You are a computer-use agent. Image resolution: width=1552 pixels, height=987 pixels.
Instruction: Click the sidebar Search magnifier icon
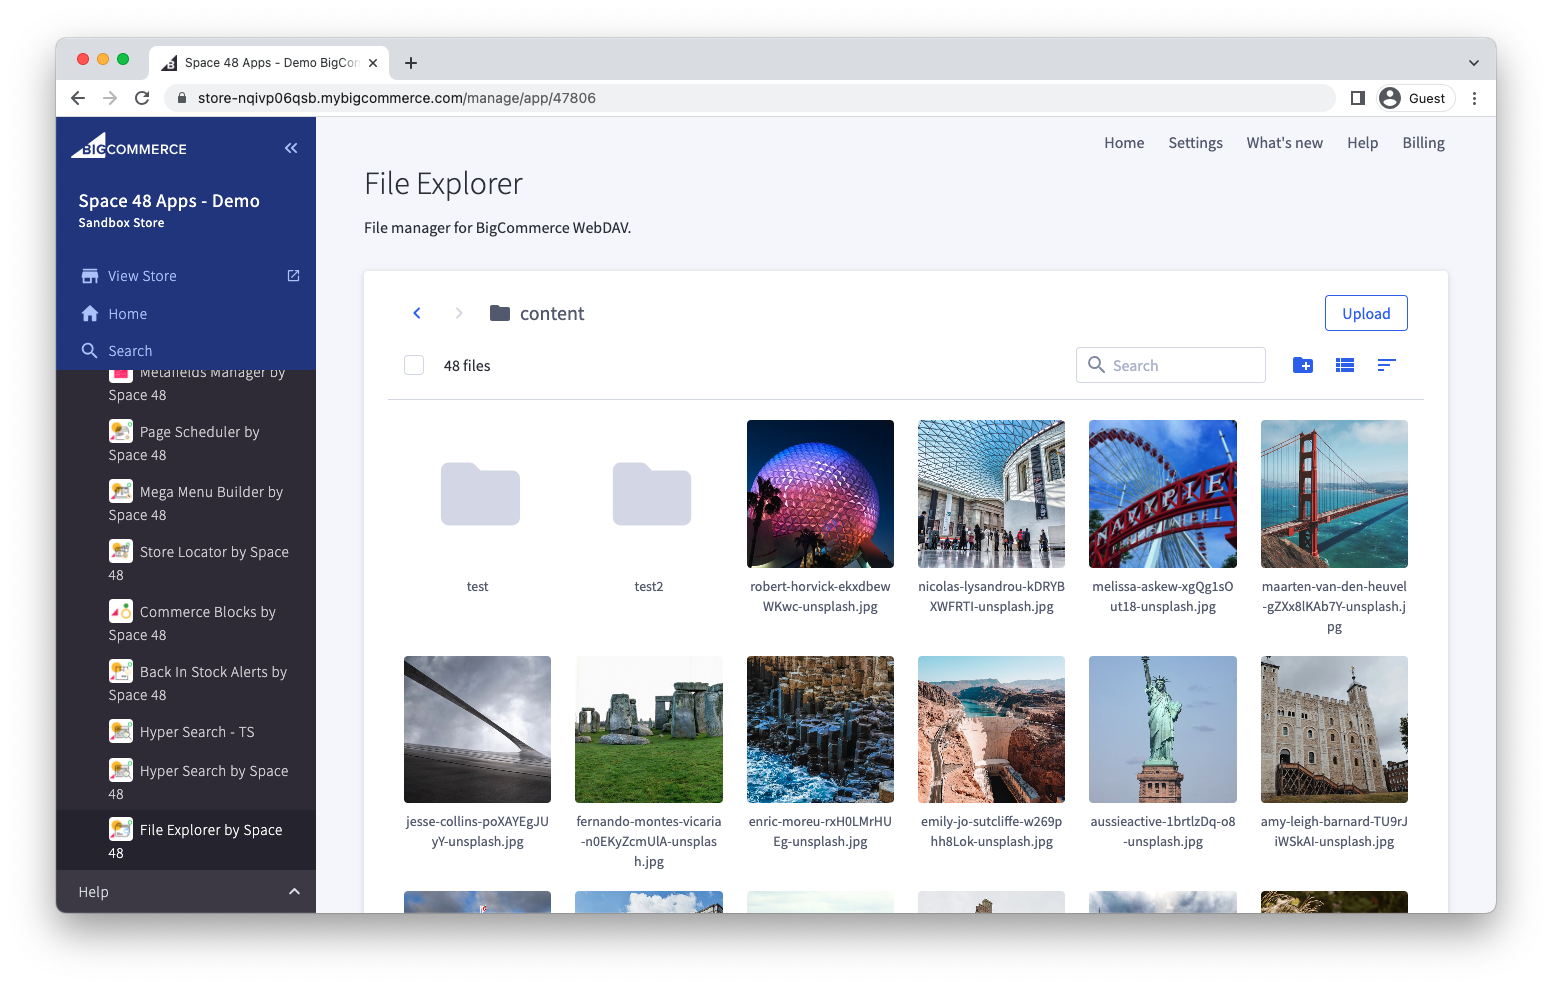(90, 351)
